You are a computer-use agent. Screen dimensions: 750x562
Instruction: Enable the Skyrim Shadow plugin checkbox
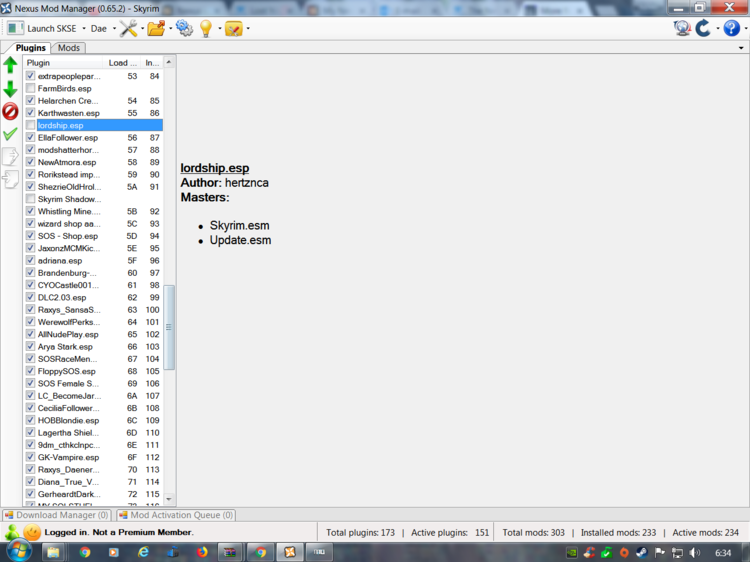point(31,198)
